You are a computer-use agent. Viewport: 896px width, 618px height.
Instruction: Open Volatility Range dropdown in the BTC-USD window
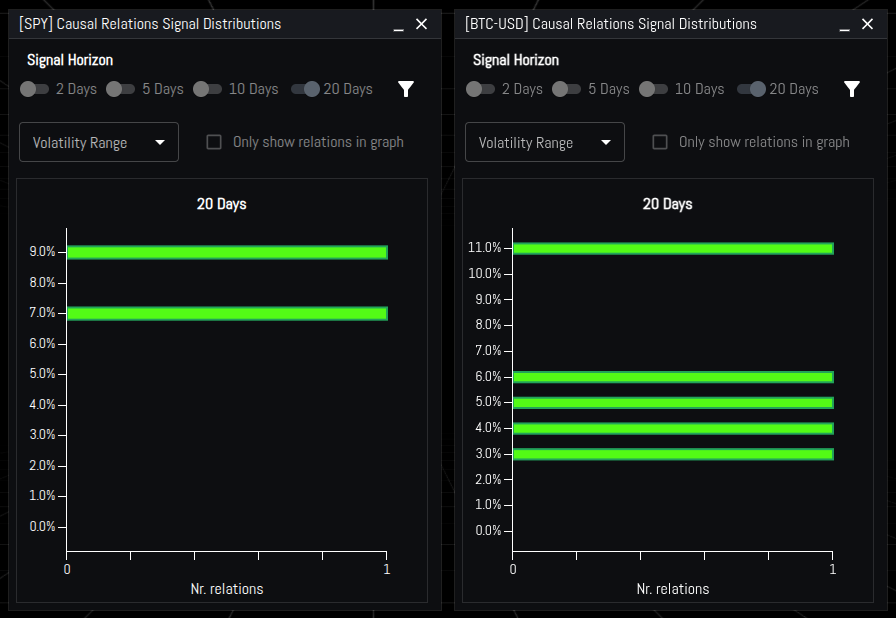[x=545, y=142]
